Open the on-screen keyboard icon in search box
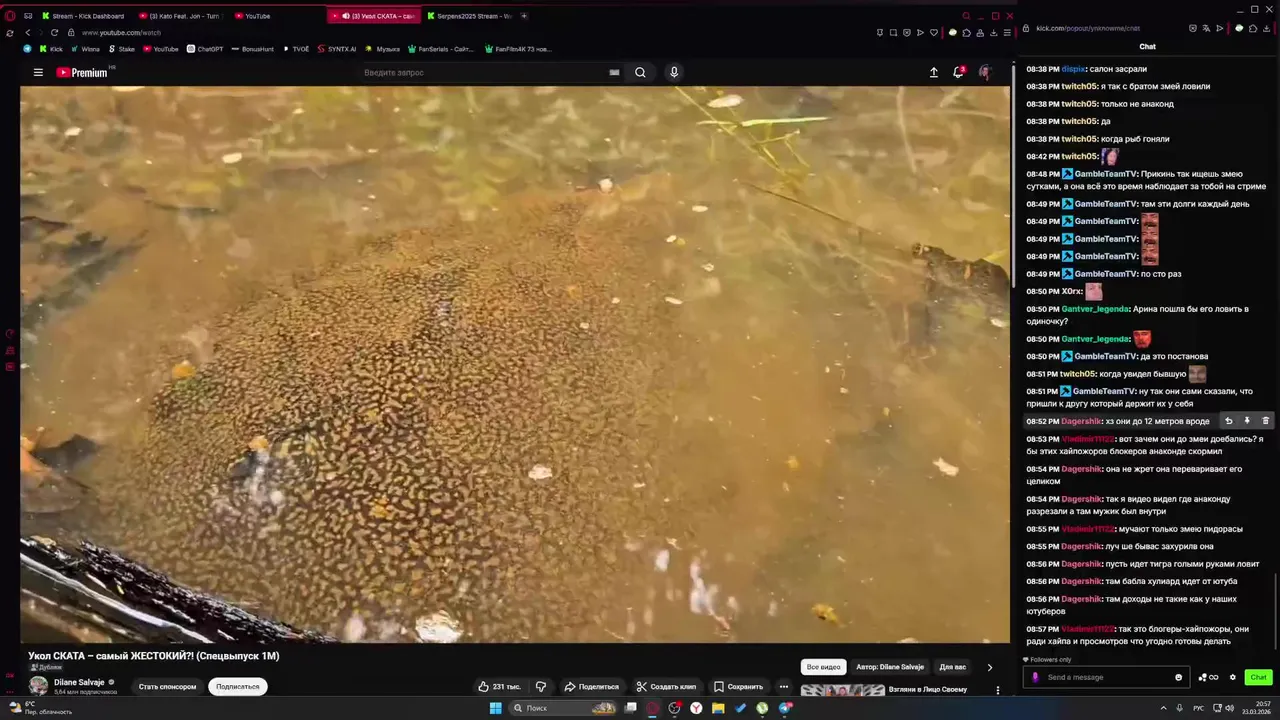1280x720 pixels. (614, 72)
